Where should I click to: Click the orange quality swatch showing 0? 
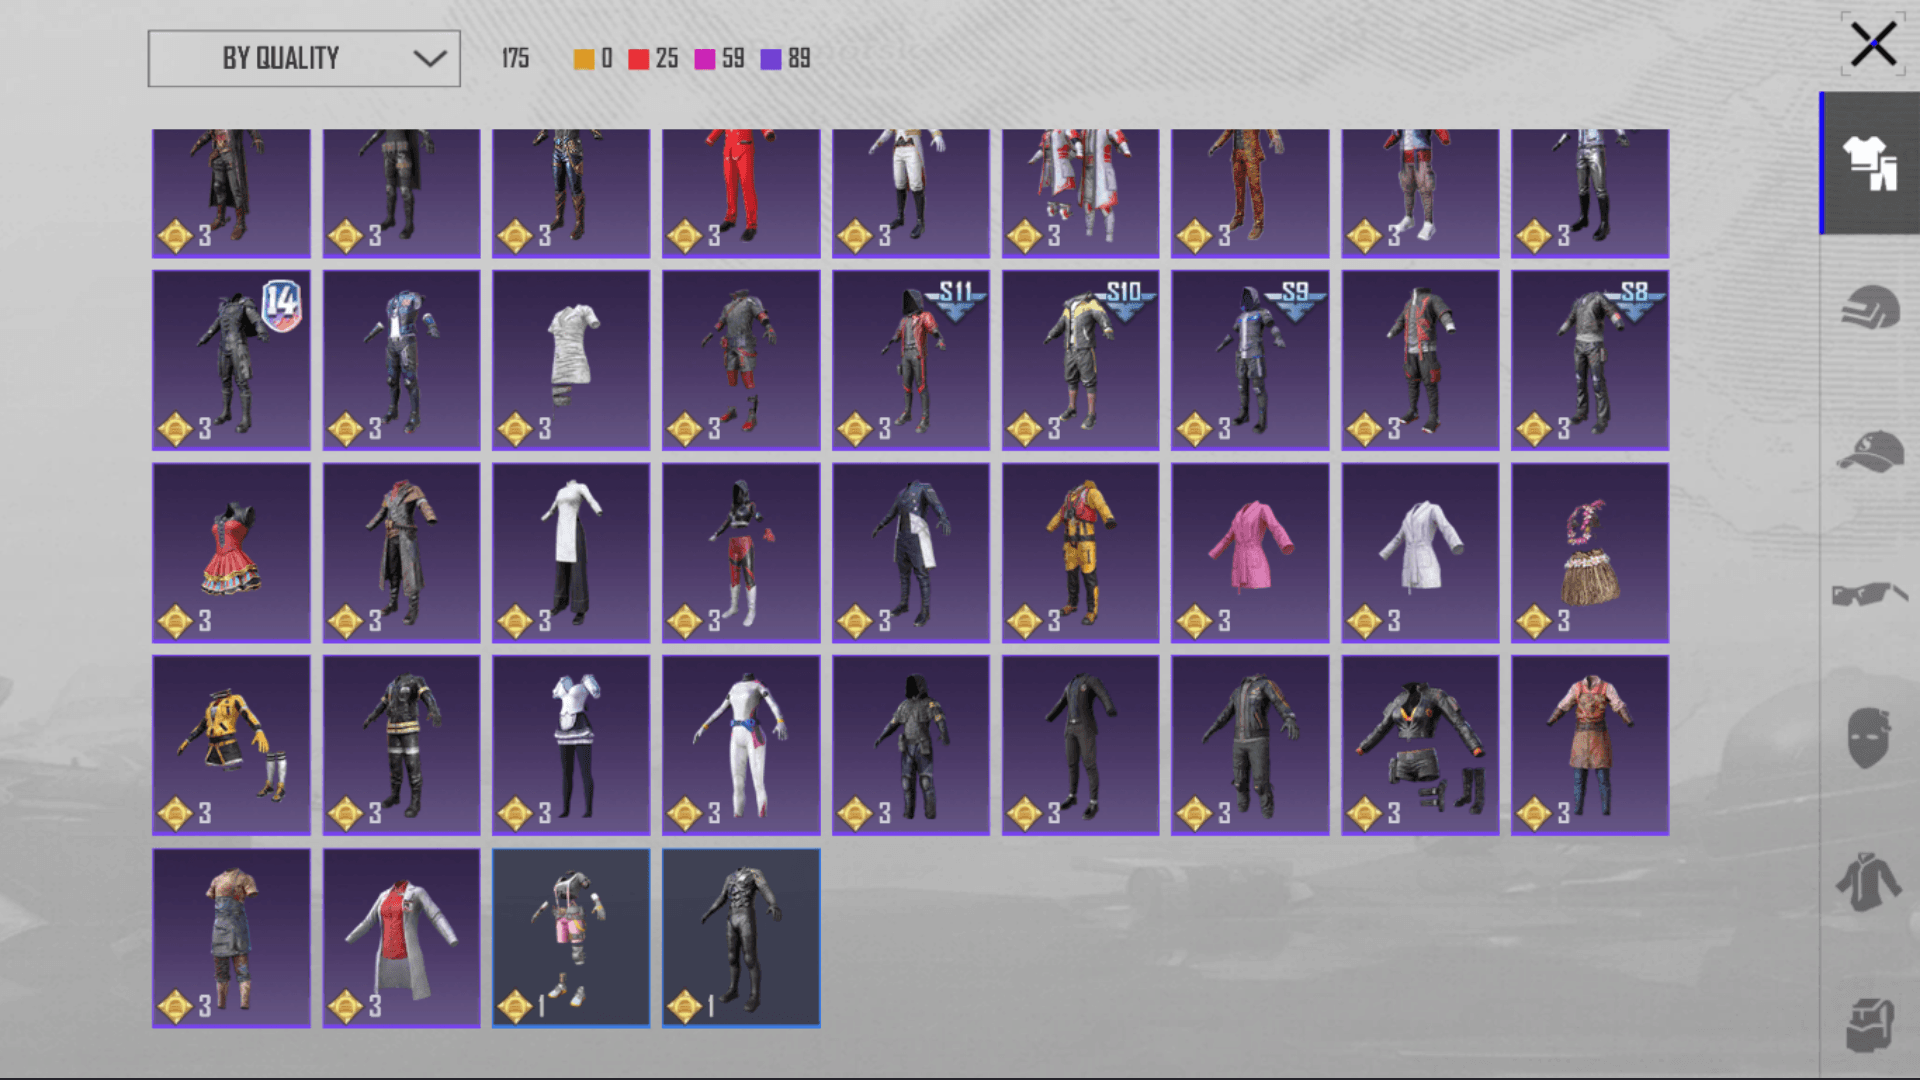(x=584, y=59)
